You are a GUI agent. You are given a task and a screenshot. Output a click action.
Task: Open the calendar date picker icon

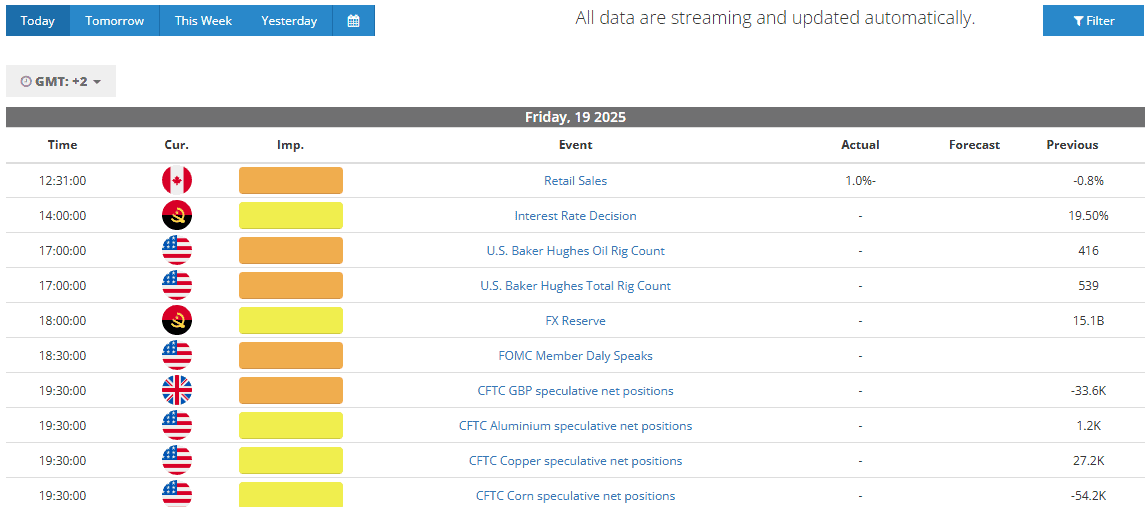coord(353,21)
